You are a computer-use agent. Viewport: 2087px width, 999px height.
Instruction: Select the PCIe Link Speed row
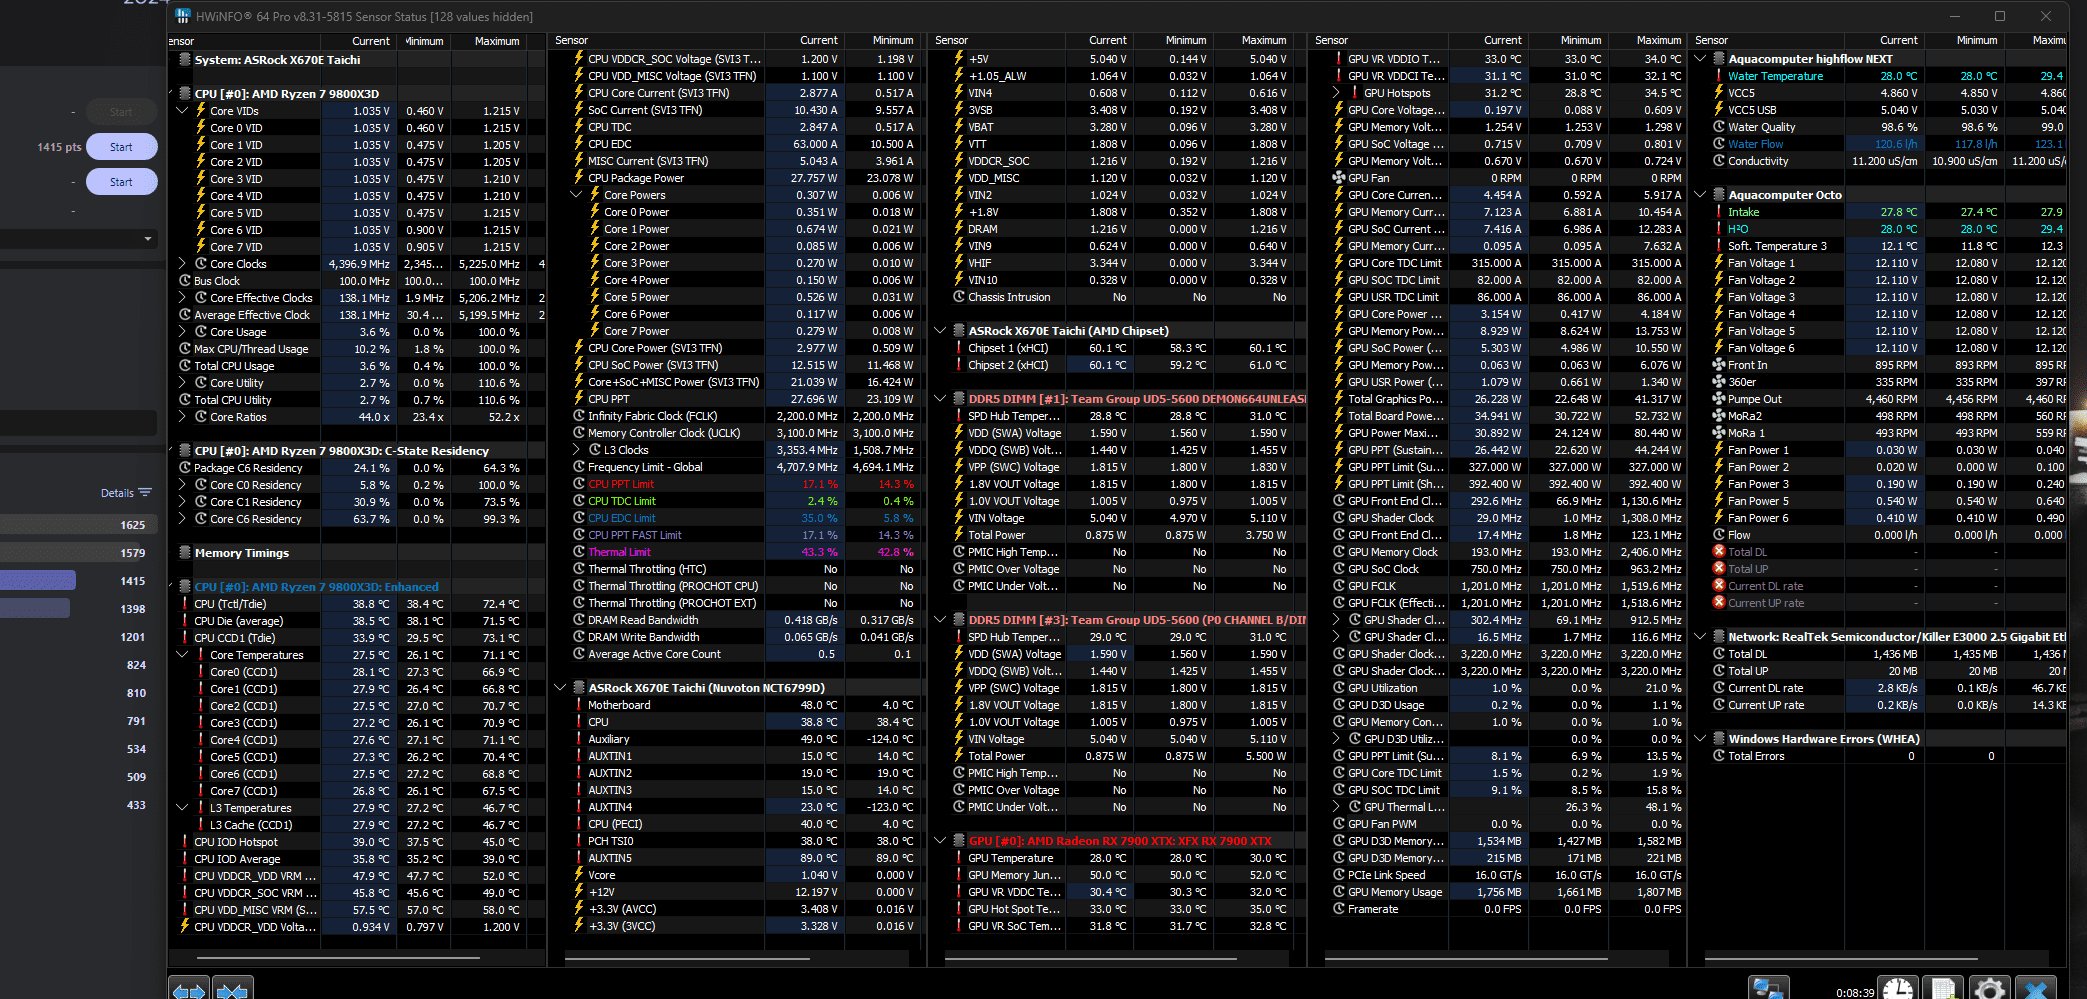tap(1507, 875)
